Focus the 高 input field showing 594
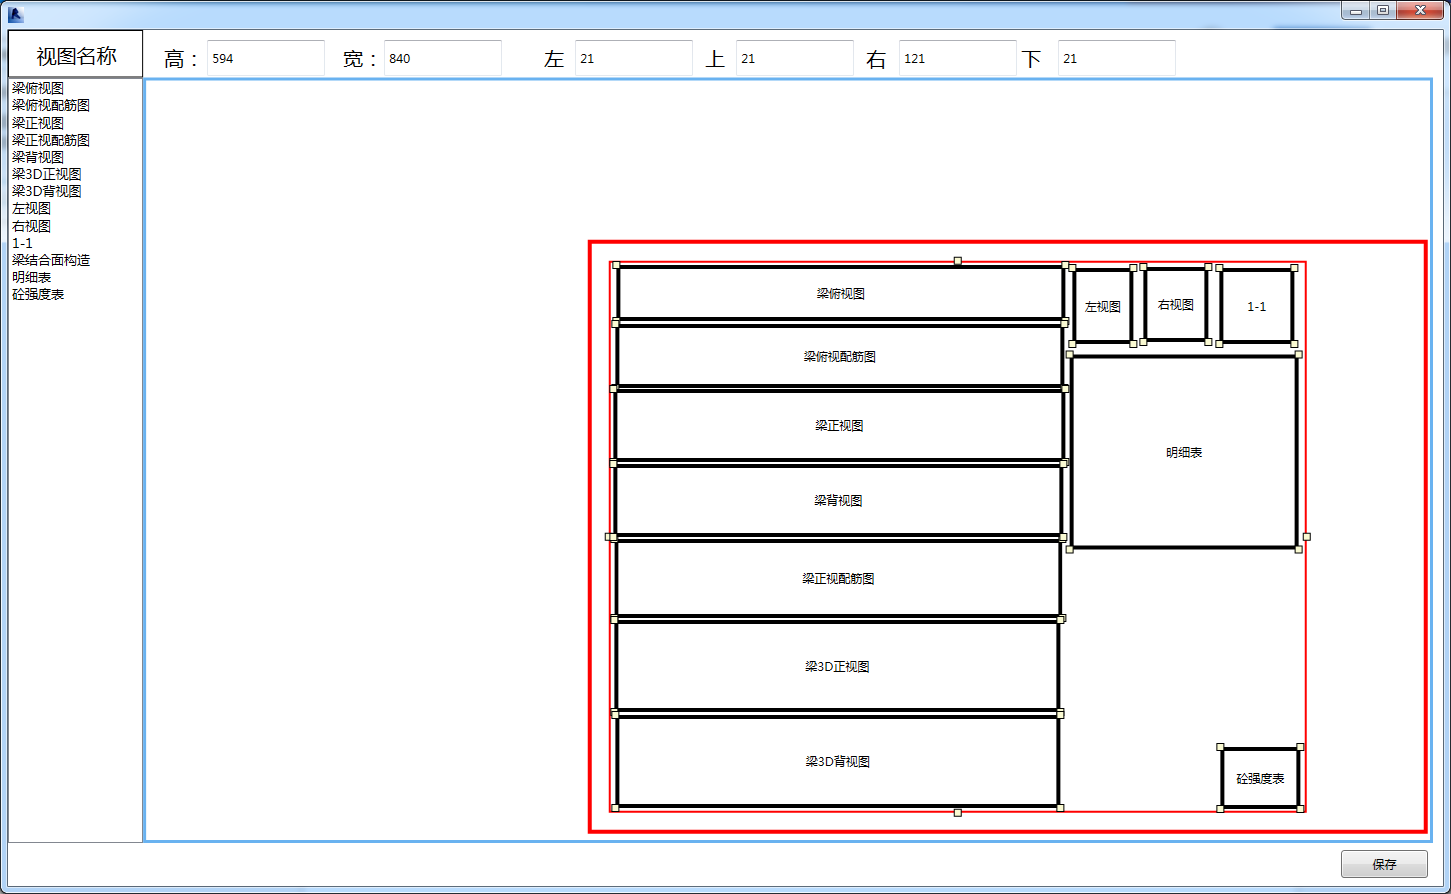The height and width of the screenshot is (894, 1451). (x=266, y=58)
